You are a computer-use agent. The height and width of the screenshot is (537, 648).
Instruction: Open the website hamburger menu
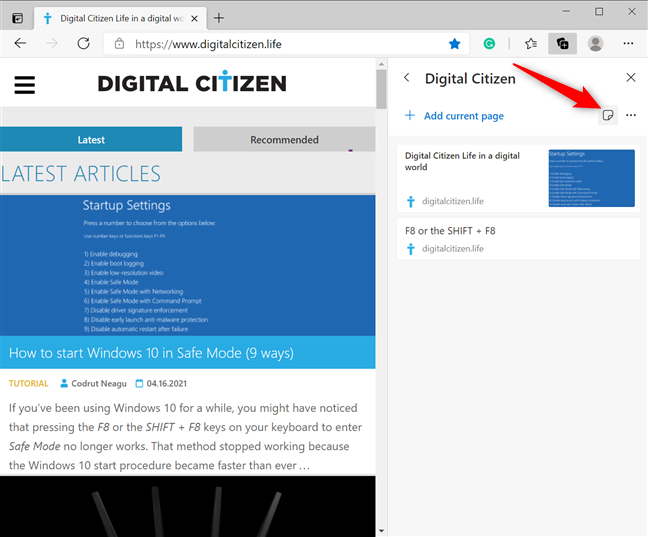point(25,85)
